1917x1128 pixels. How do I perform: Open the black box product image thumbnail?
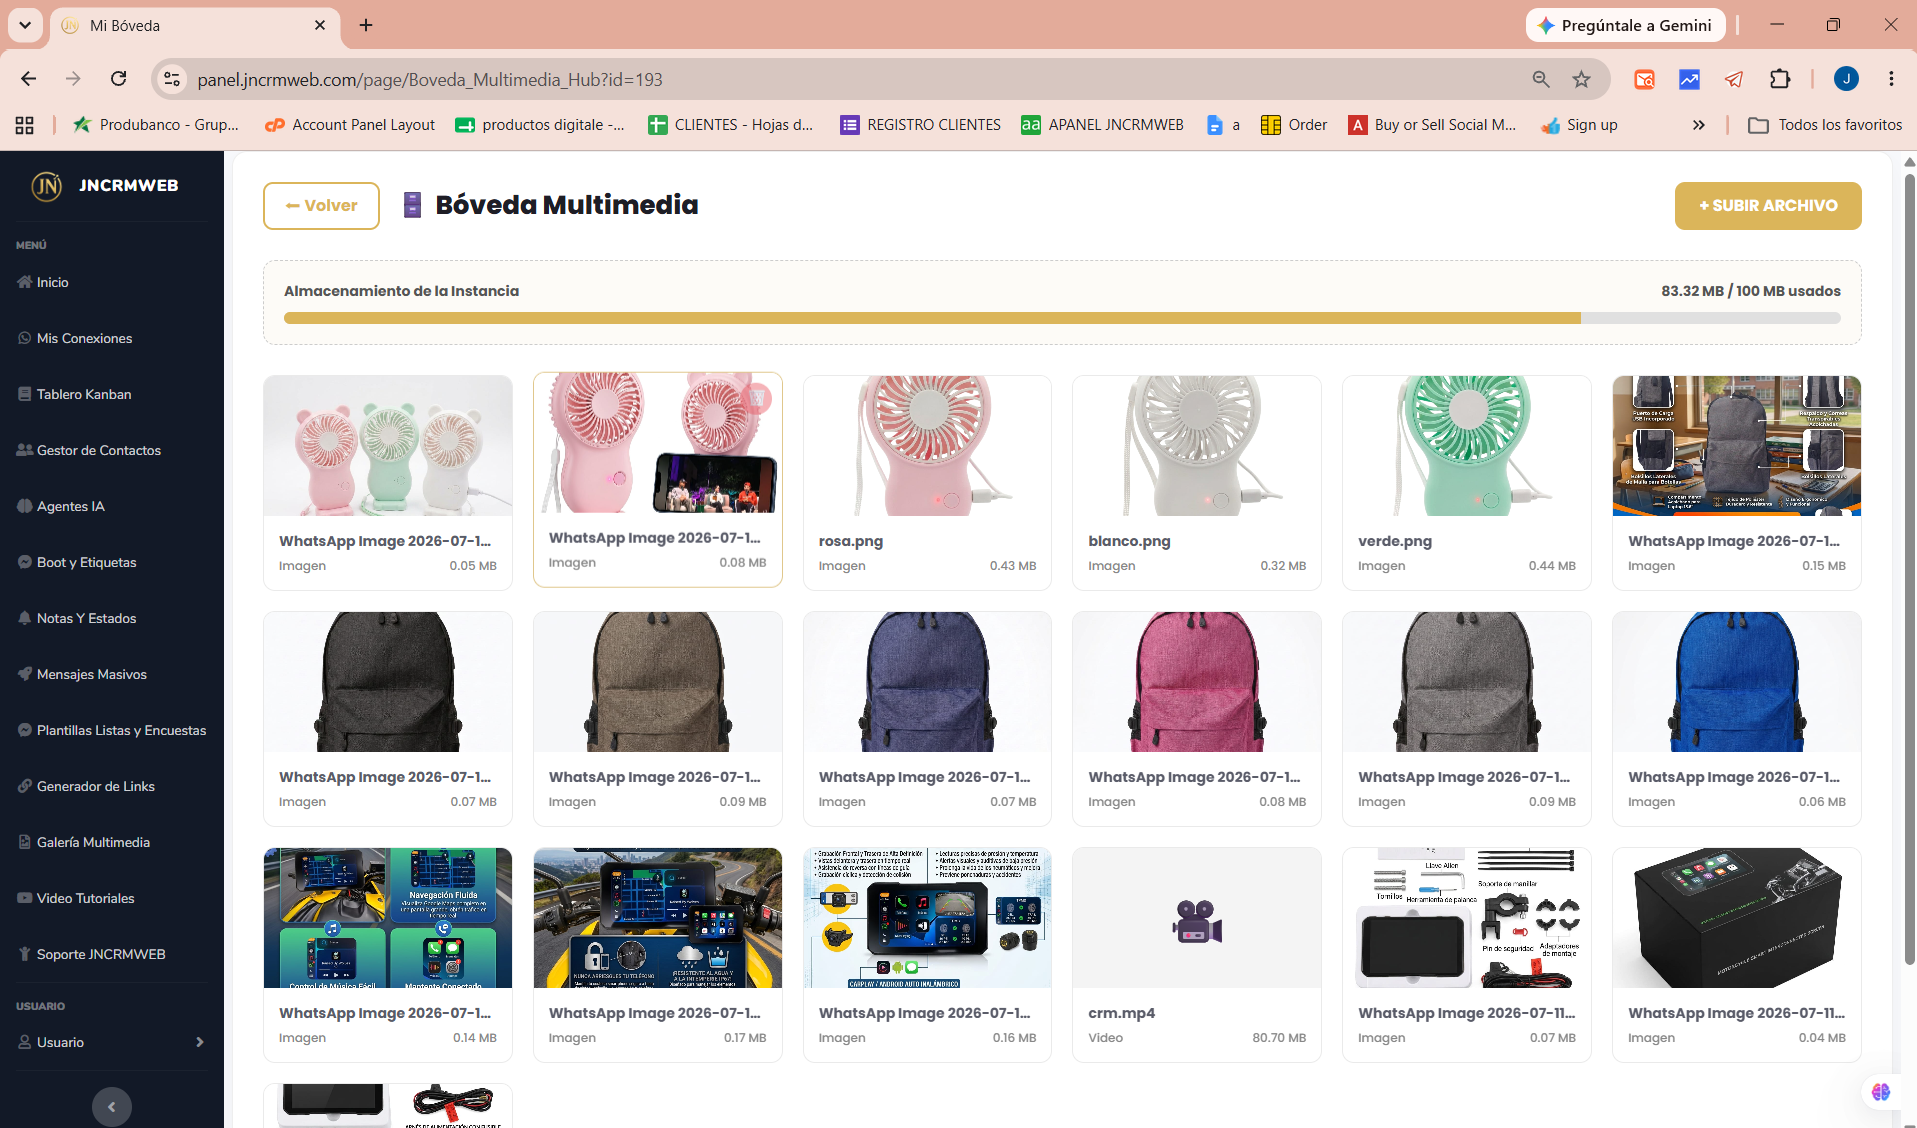(x=1737, y=918)
